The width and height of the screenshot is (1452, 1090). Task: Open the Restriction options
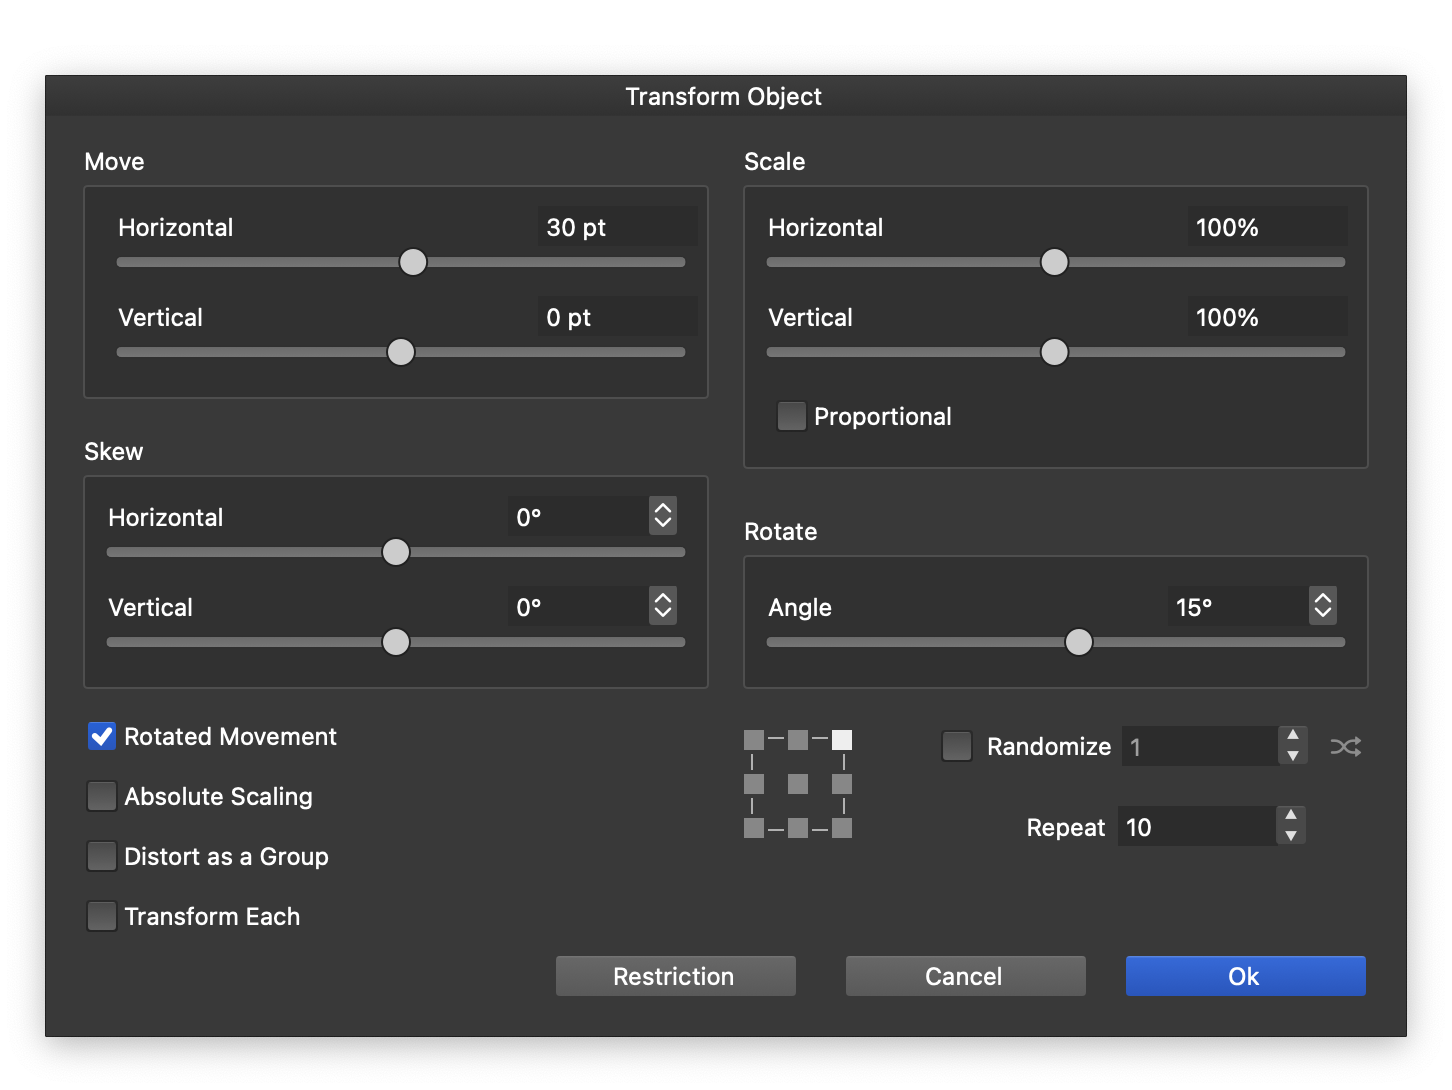click(x=675, y=976)
